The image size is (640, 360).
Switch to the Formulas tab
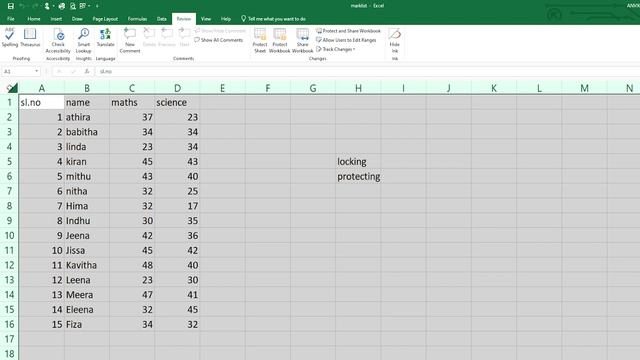137,19
